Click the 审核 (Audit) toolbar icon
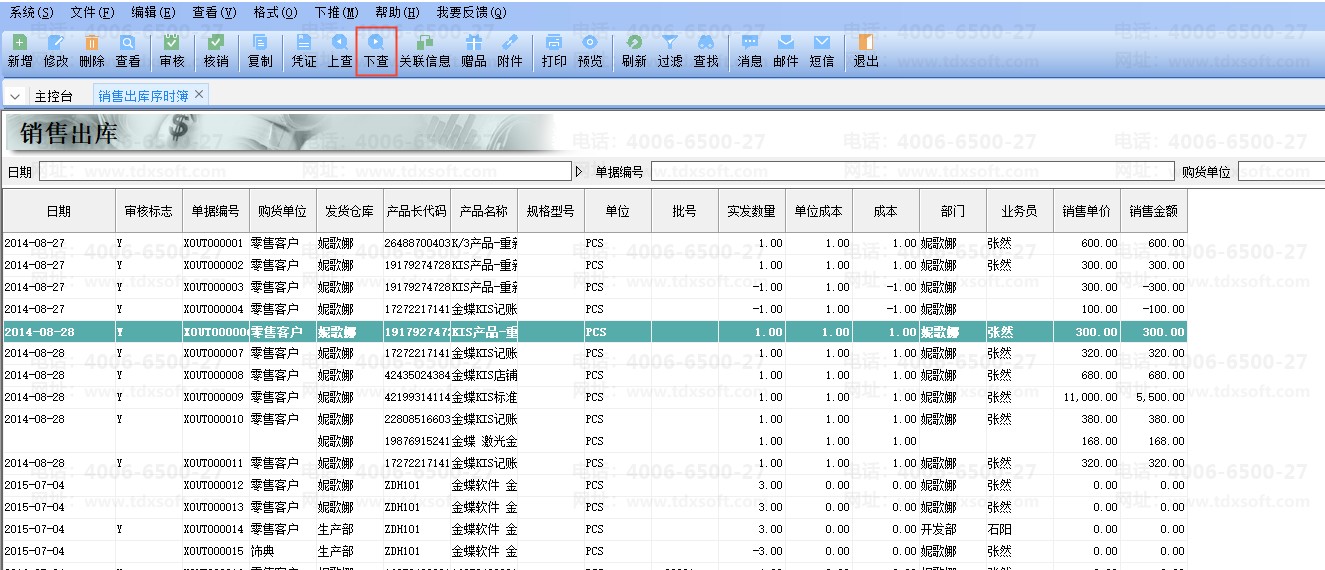The image size is (1325, 570). click(172, 51)
